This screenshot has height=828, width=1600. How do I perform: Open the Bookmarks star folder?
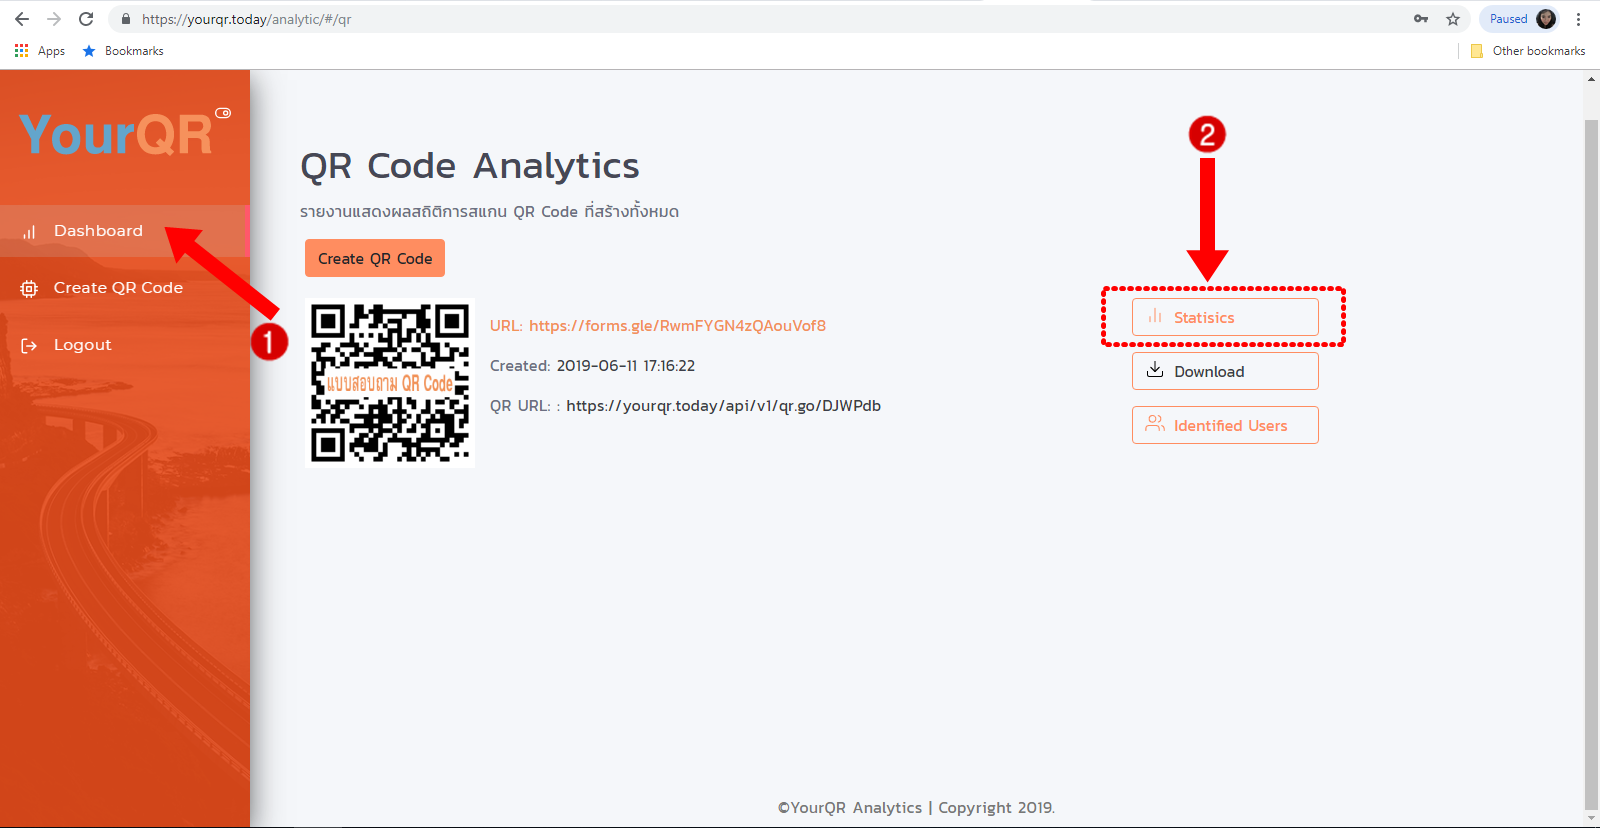(123, 51)
